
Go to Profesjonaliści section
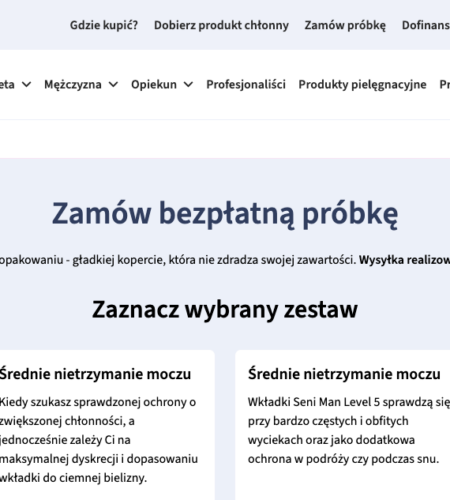tap(246, 85)
